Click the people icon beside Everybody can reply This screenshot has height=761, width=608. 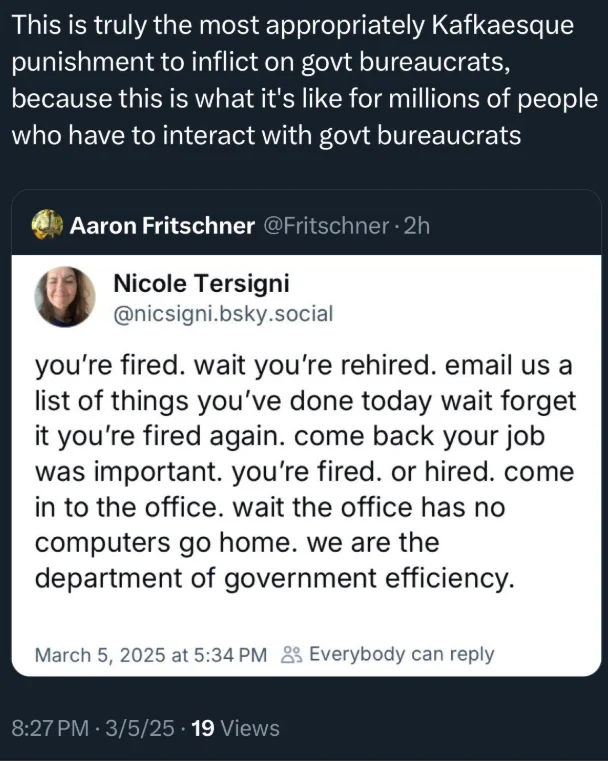(292, 655)
